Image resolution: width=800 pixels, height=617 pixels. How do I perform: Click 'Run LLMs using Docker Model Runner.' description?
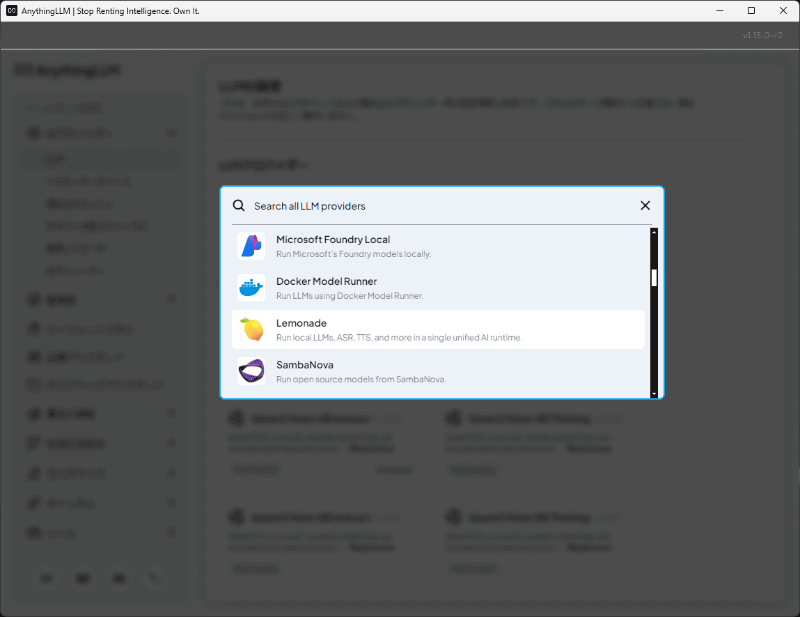pos(349,296)
